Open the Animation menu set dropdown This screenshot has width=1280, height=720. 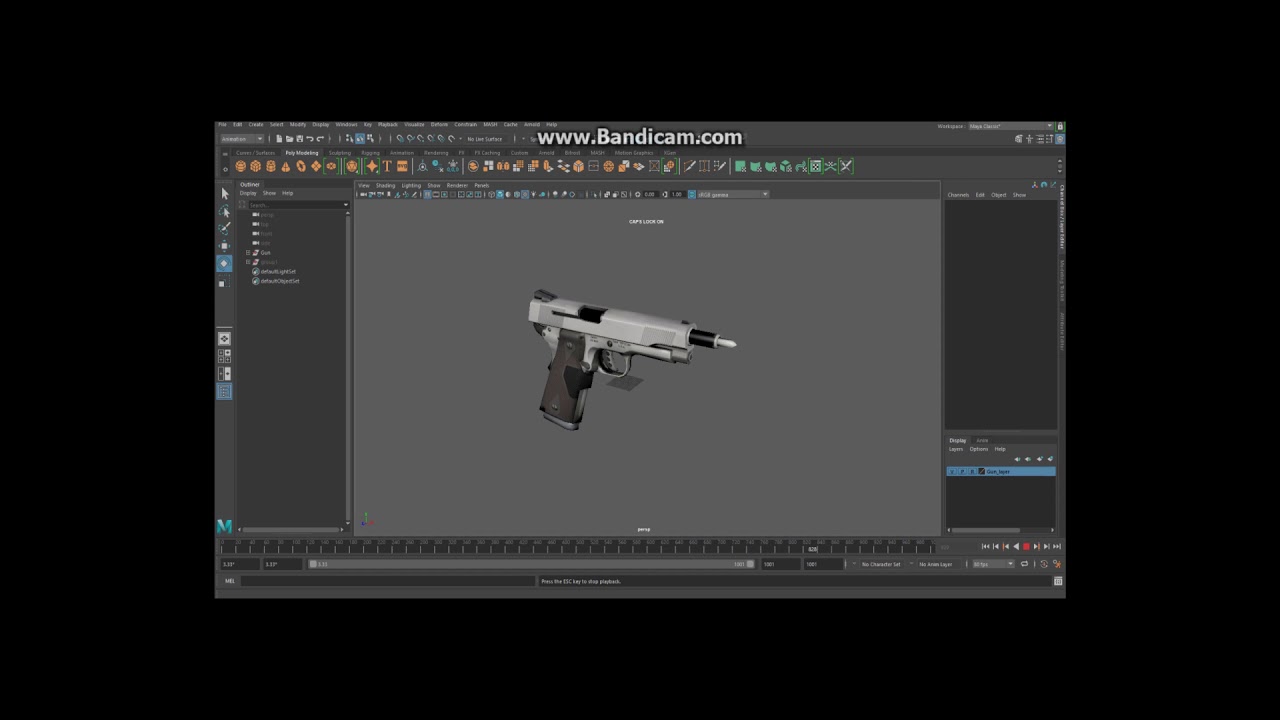pyautogui.click(x=242, y=139)
